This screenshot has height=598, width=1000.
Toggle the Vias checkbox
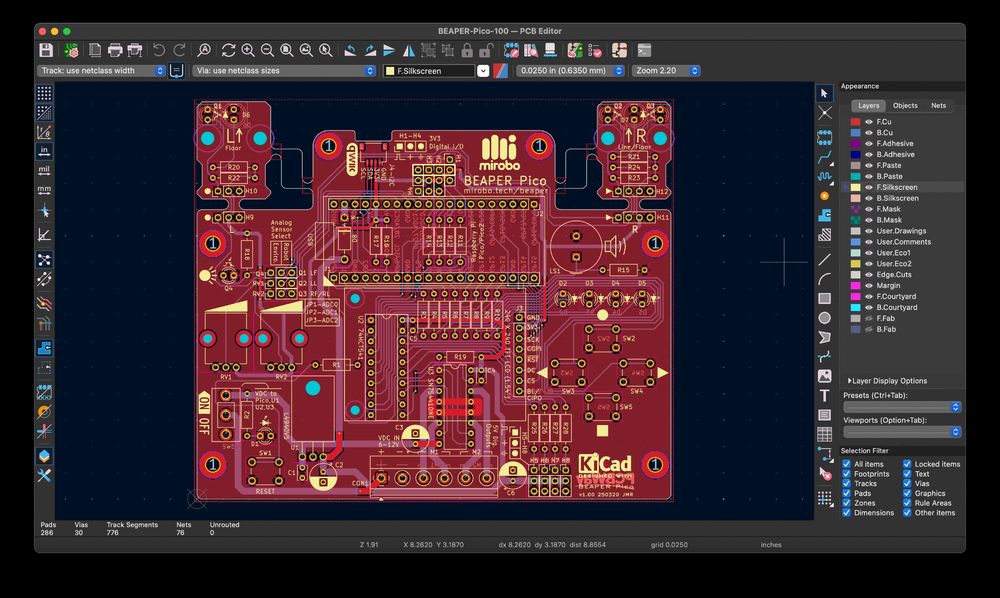(907, 483)
